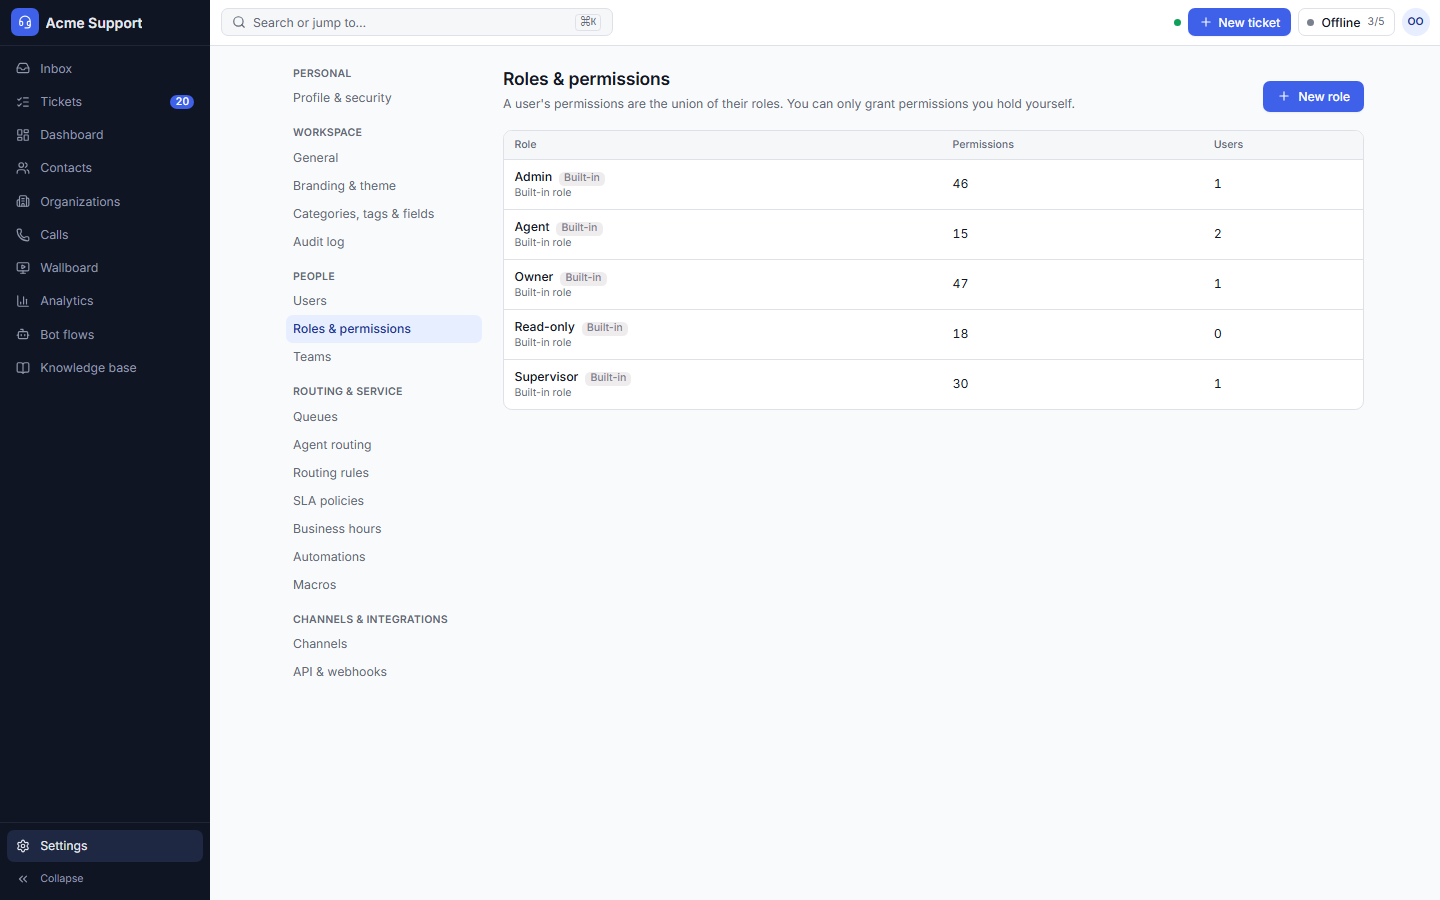This screenshot has width=1440, height=900.
Task: Click the Collapse double-chevron icon
Action: (x=23, y=879)
